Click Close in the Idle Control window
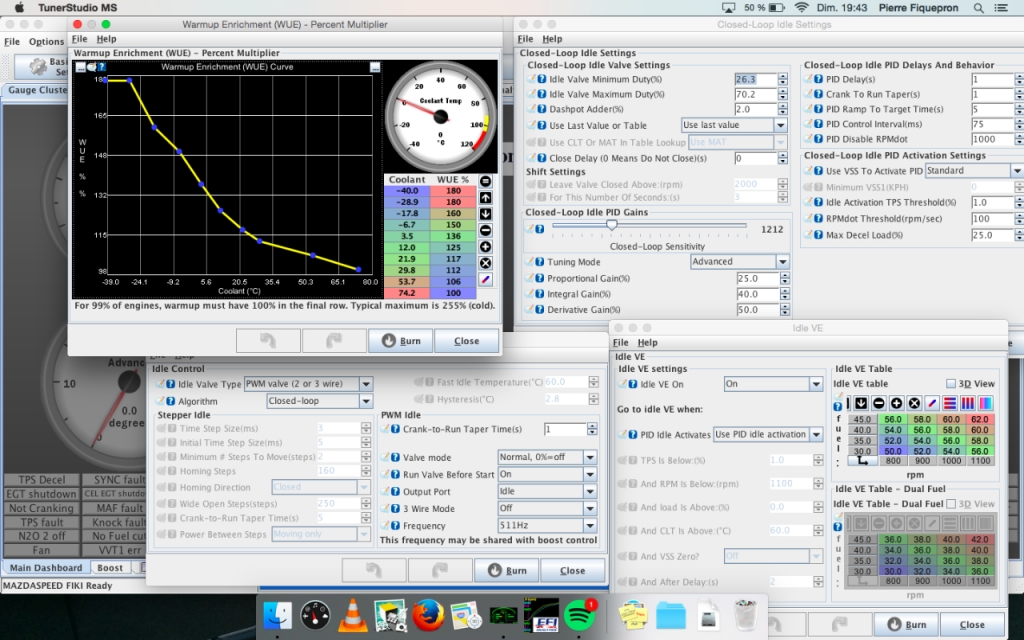1024x640 pixels. pos(573,570)
